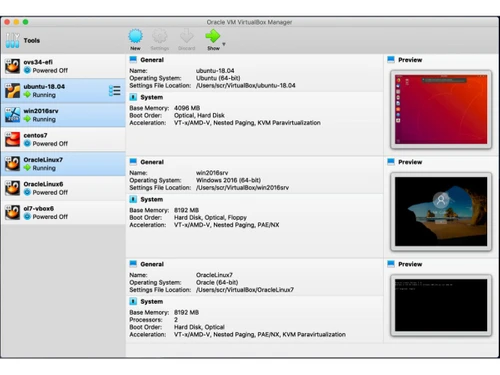Click the Ubuntu desktop preview thumbnail

click(441, 109)
